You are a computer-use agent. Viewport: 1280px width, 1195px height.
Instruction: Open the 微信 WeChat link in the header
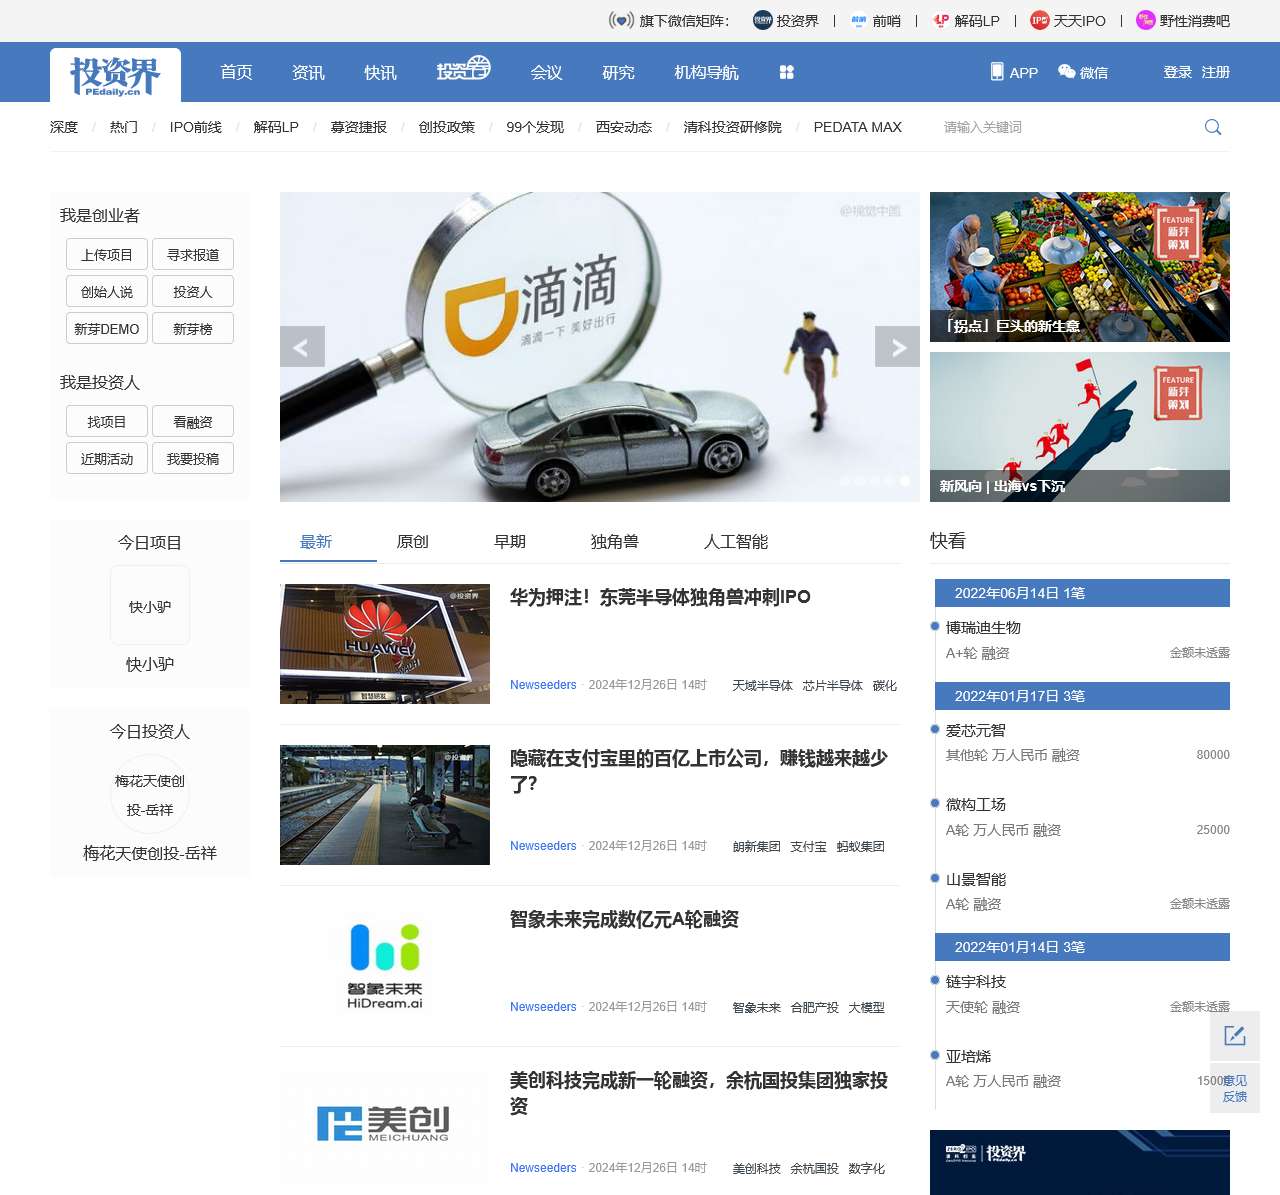[1083, 72]
